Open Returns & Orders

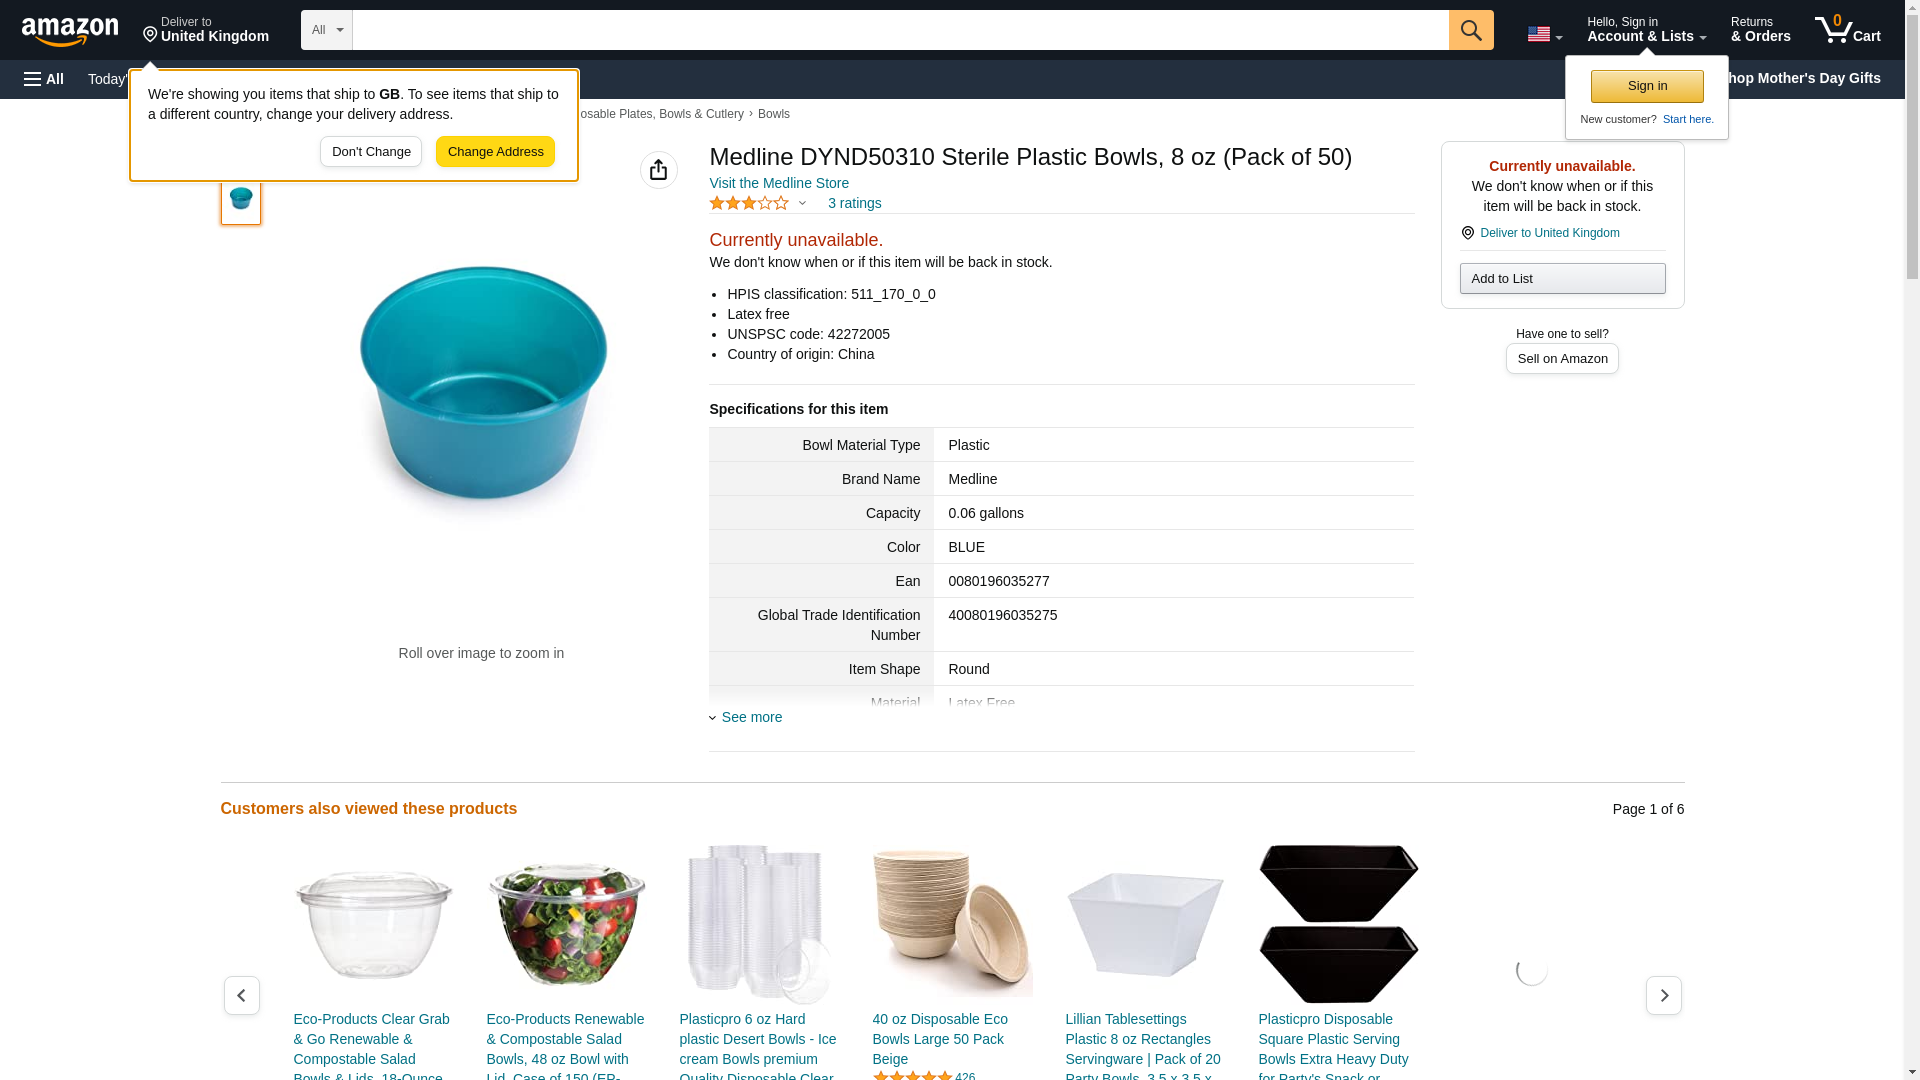(x=1760, y=30)
